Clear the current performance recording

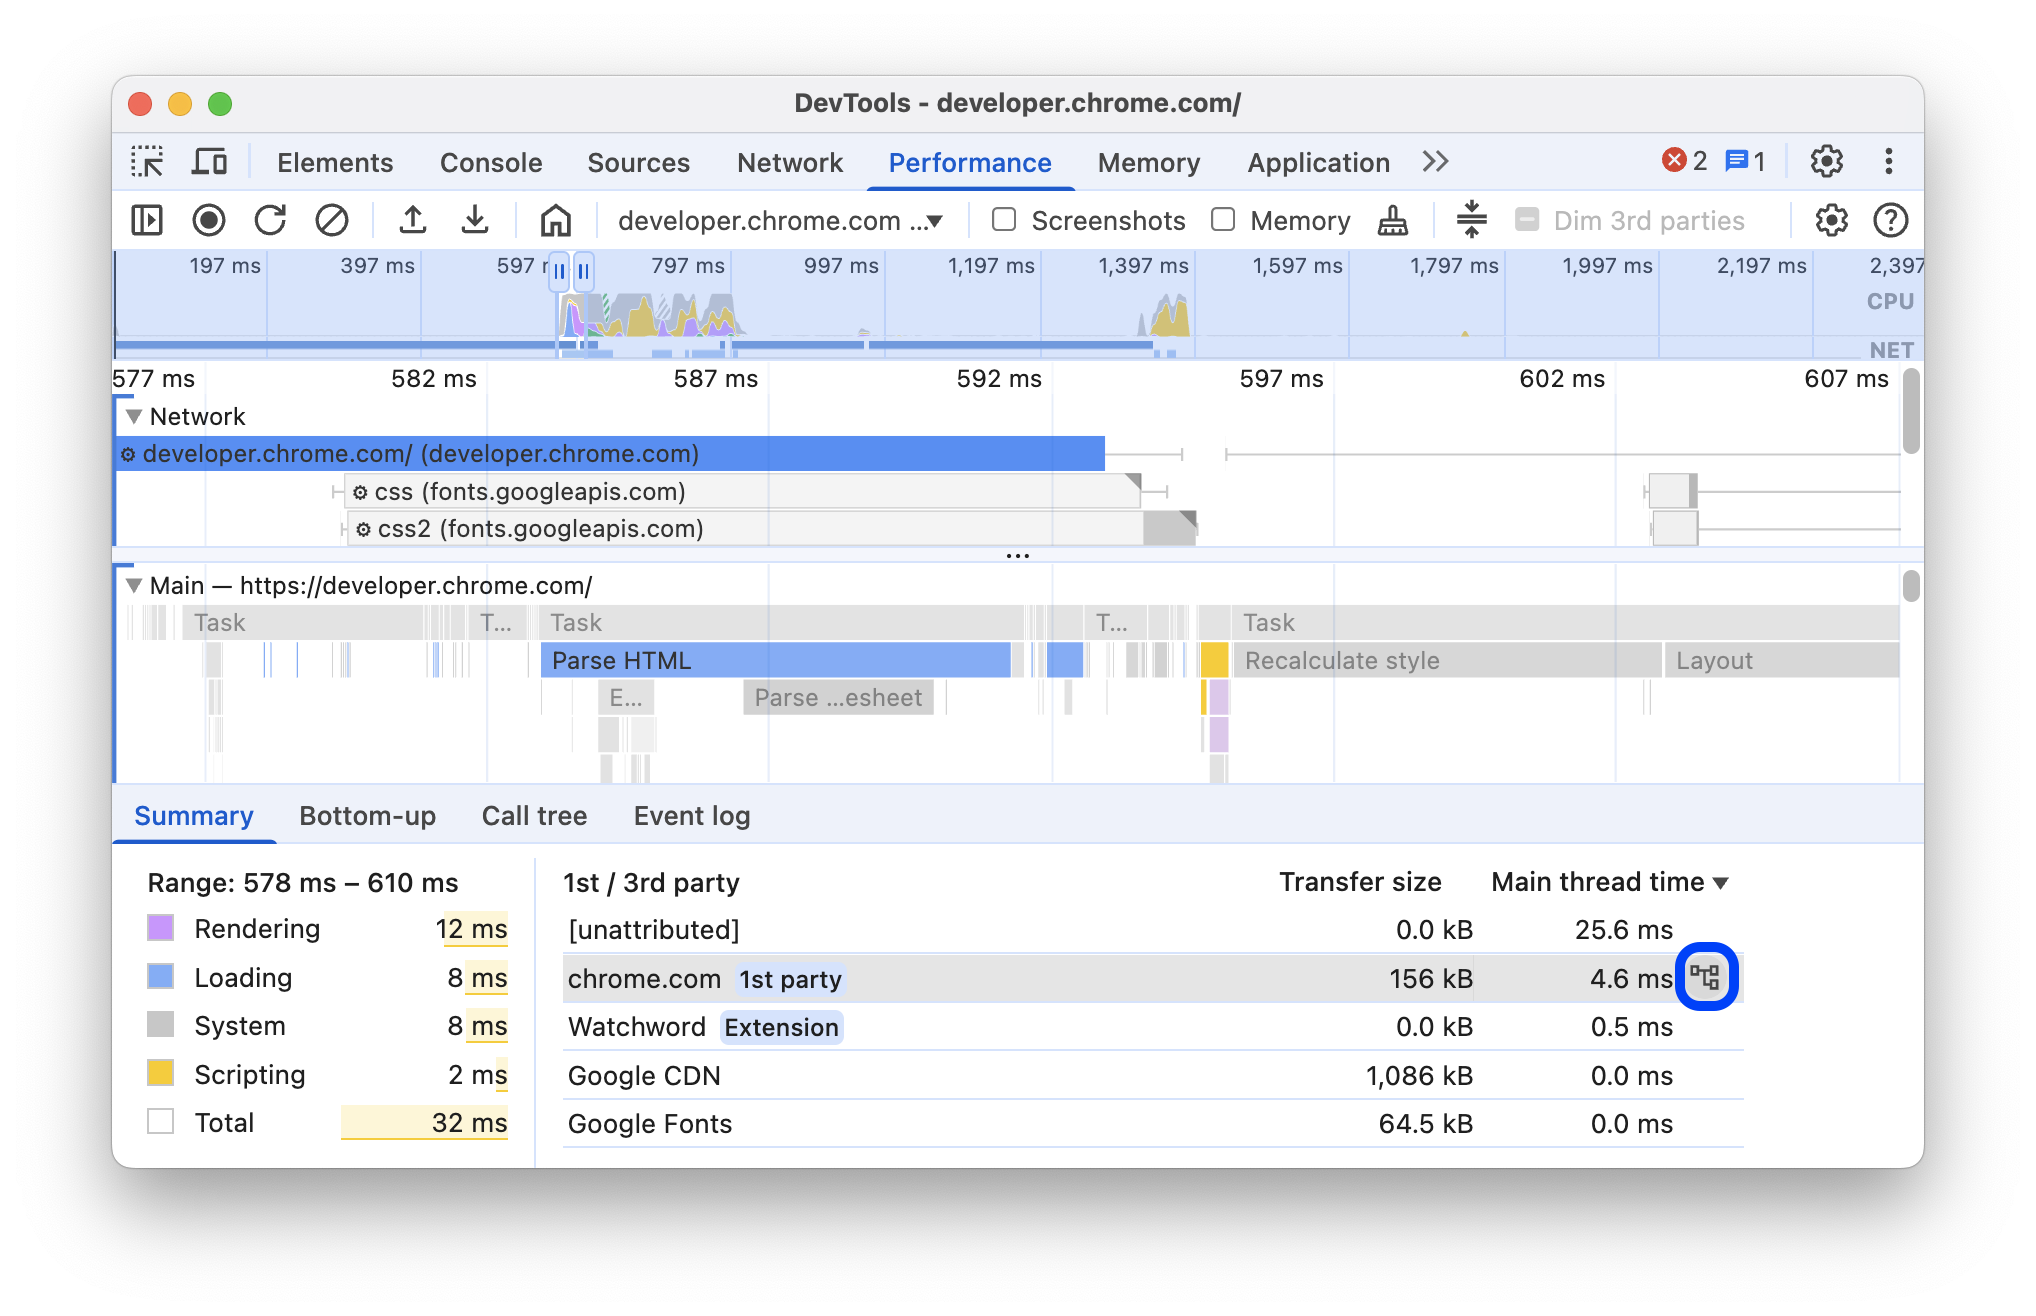332,220
